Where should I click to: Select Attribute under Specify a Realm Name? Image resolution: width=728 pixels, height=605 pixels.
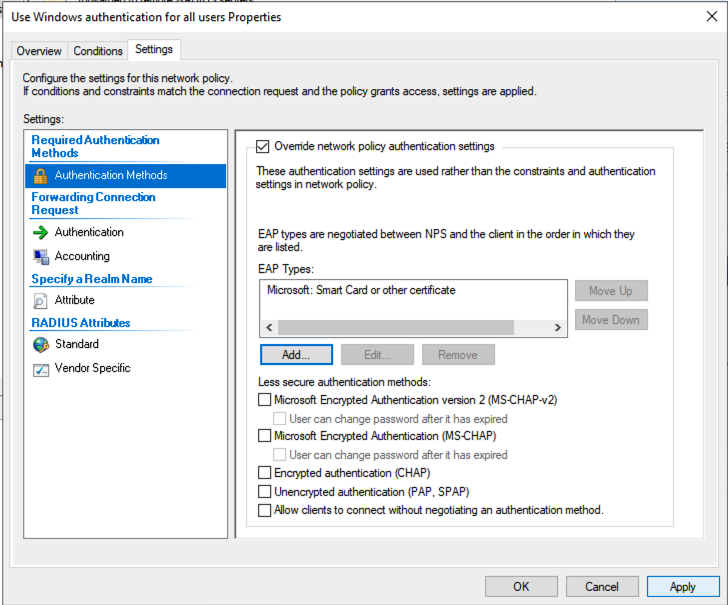pyautogui.click(x=74, y=300)
